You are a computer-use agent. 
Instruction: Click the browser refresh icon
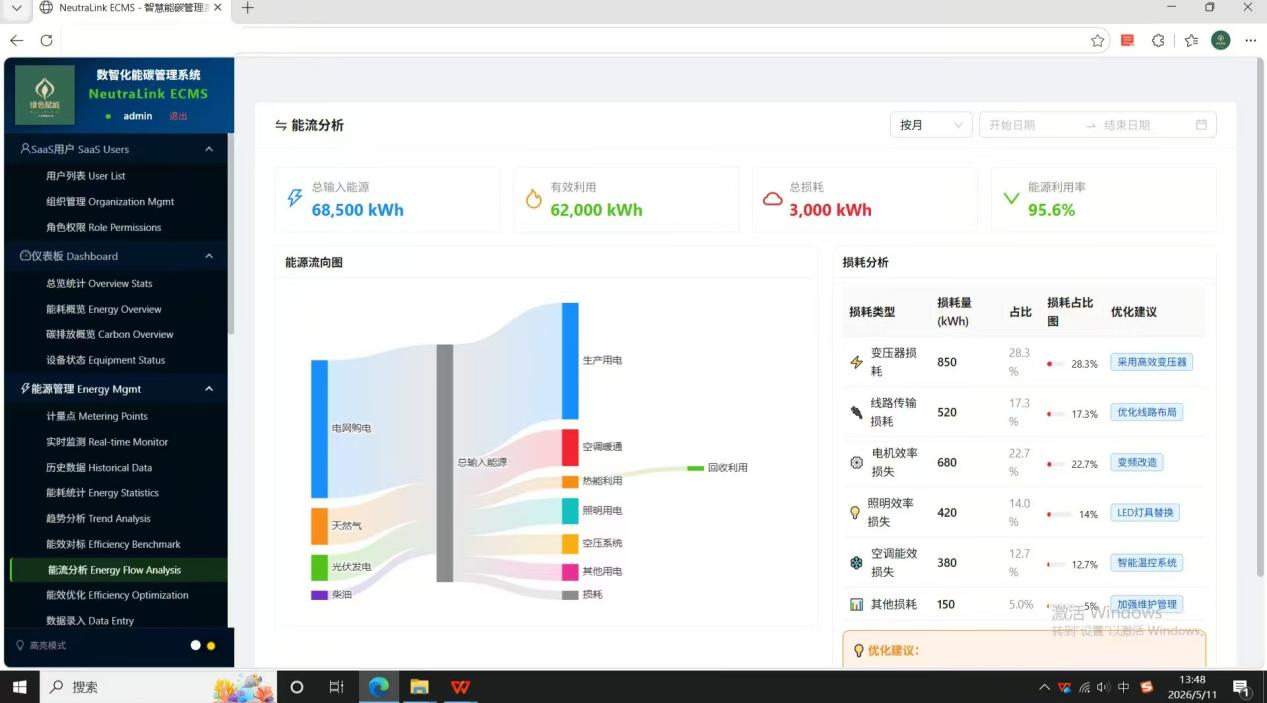coord(46,40)
